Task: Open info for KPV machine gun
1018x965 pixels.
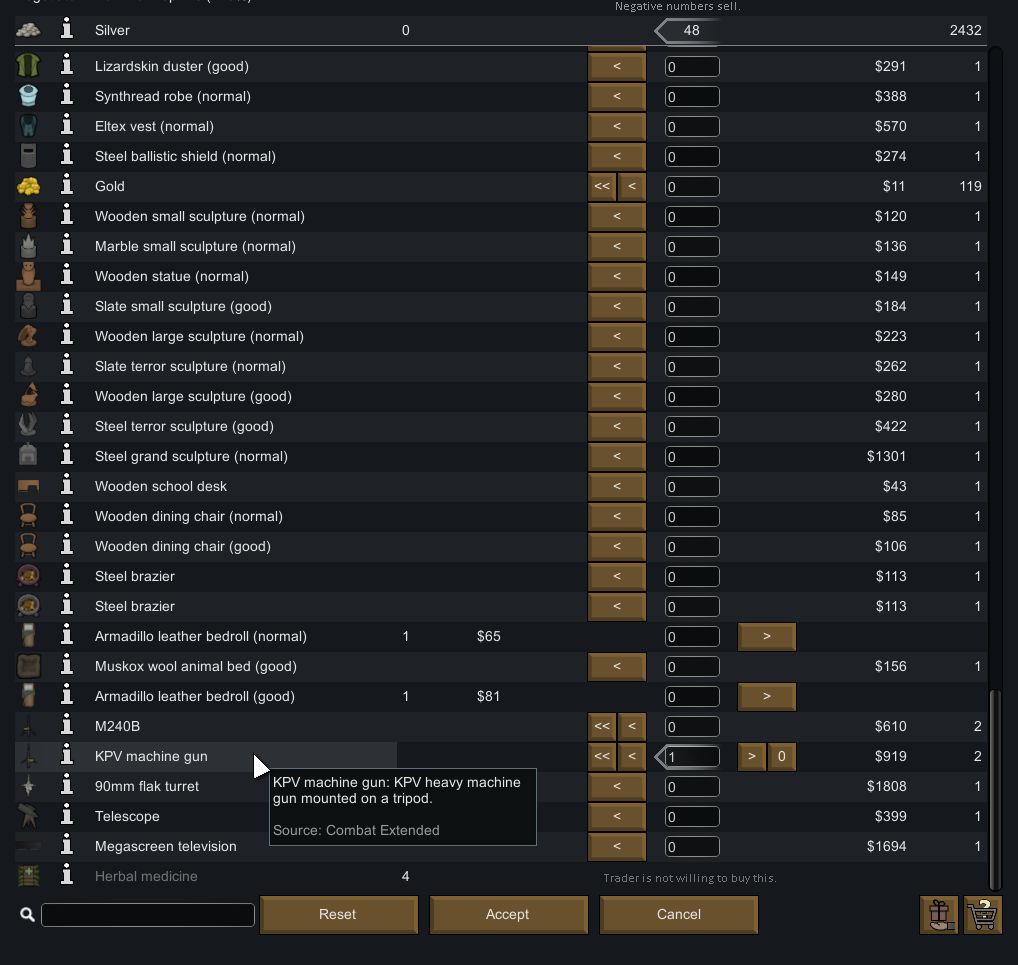Action: click(67, 756)
